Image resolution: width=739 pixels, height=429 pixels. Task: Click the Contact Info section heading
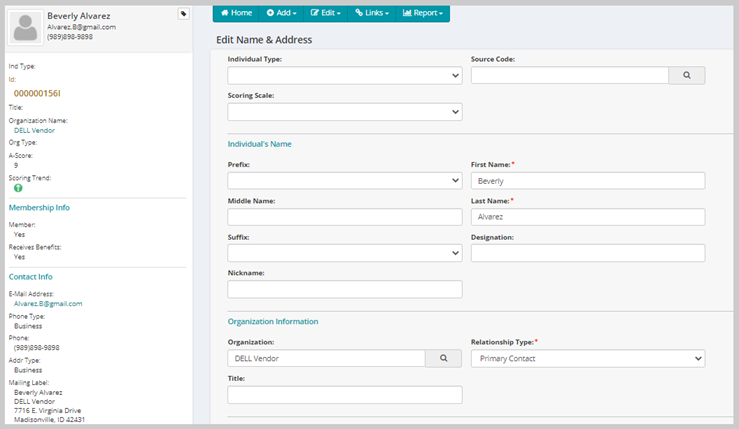point(31,277)
